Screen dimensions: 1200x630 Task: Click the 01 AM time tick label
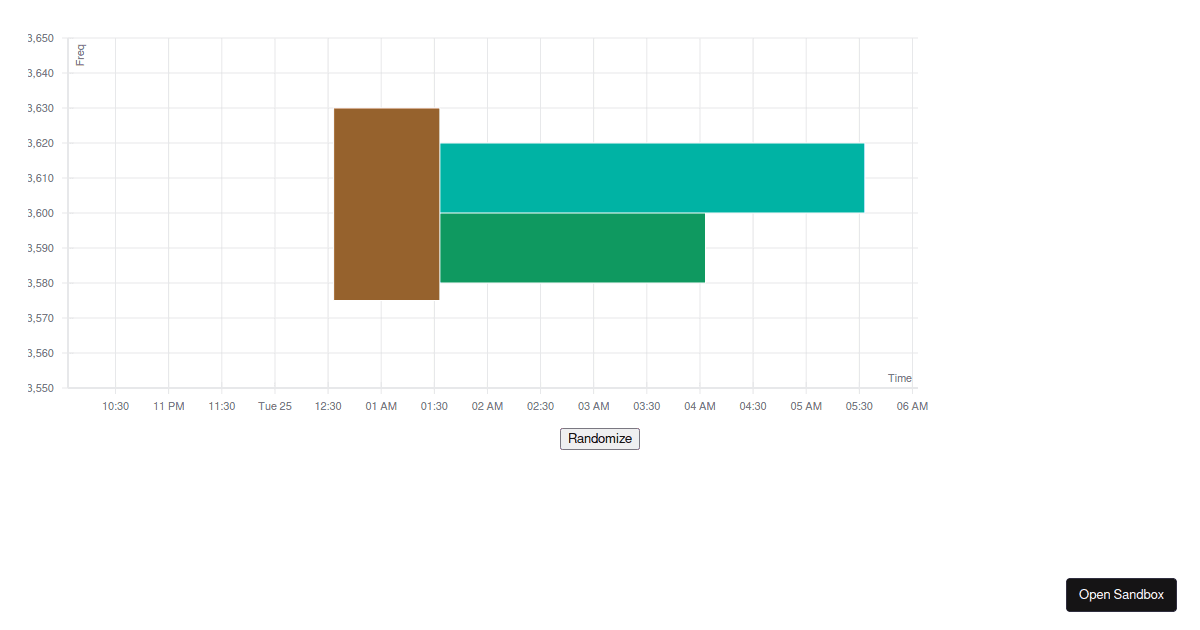point(381,406)
